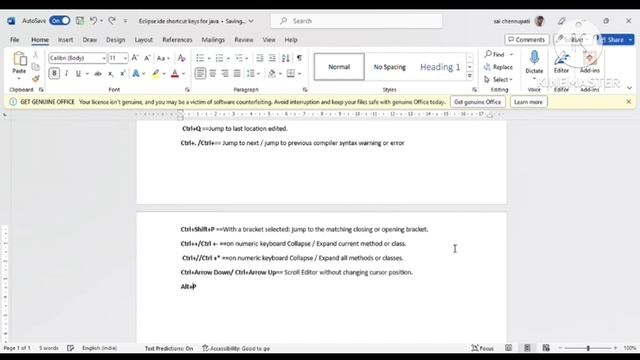
Task: Go to the References tab
Action: 177,40
